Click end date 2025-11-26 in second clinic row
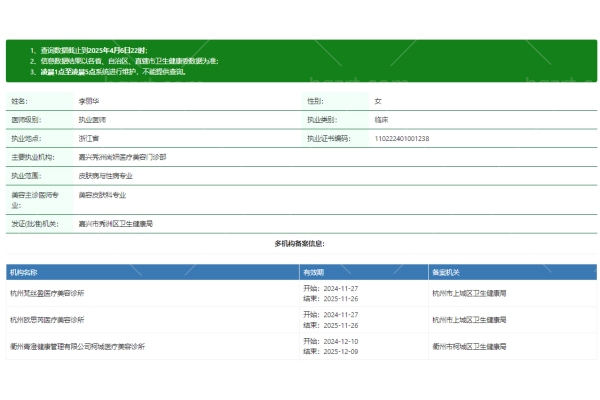Viewport: 600px width, 400px height. coord(341,325)
